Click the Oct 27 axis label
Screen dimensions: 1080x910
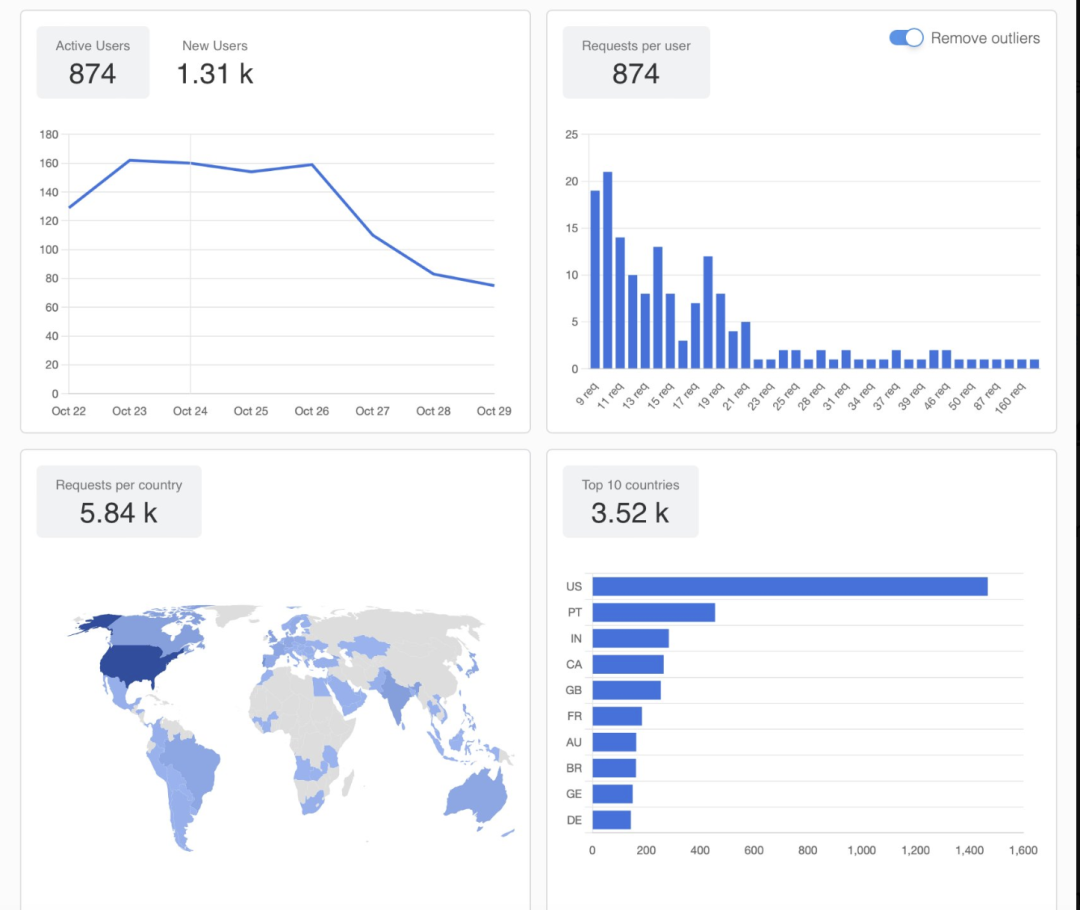click(373, 411)
